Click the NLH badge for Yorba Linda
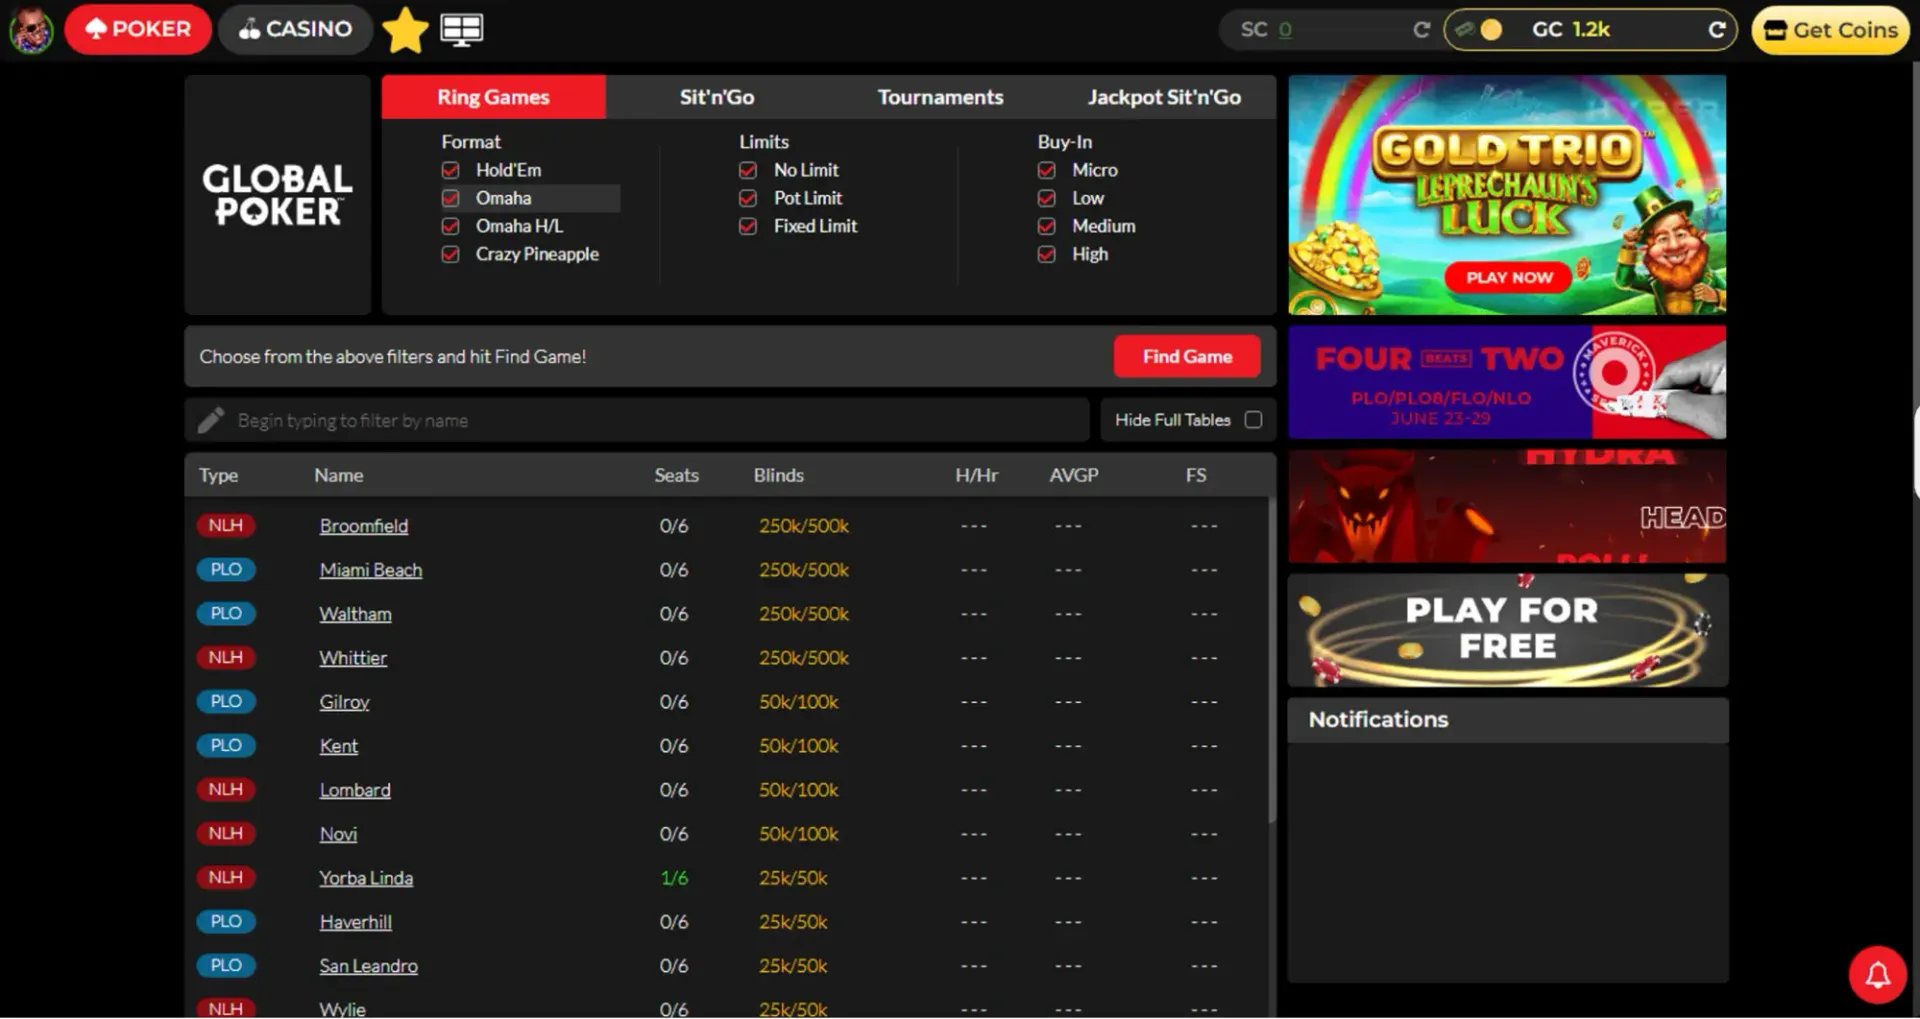The image size is (1920, 1019). (x=226, y=877)
